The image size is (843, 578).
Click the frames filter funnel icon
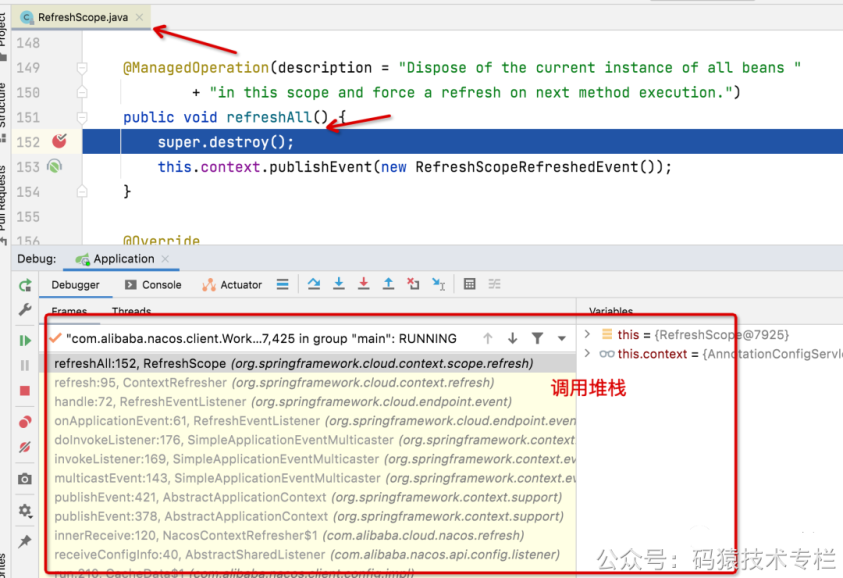click(x=537, y=338)
